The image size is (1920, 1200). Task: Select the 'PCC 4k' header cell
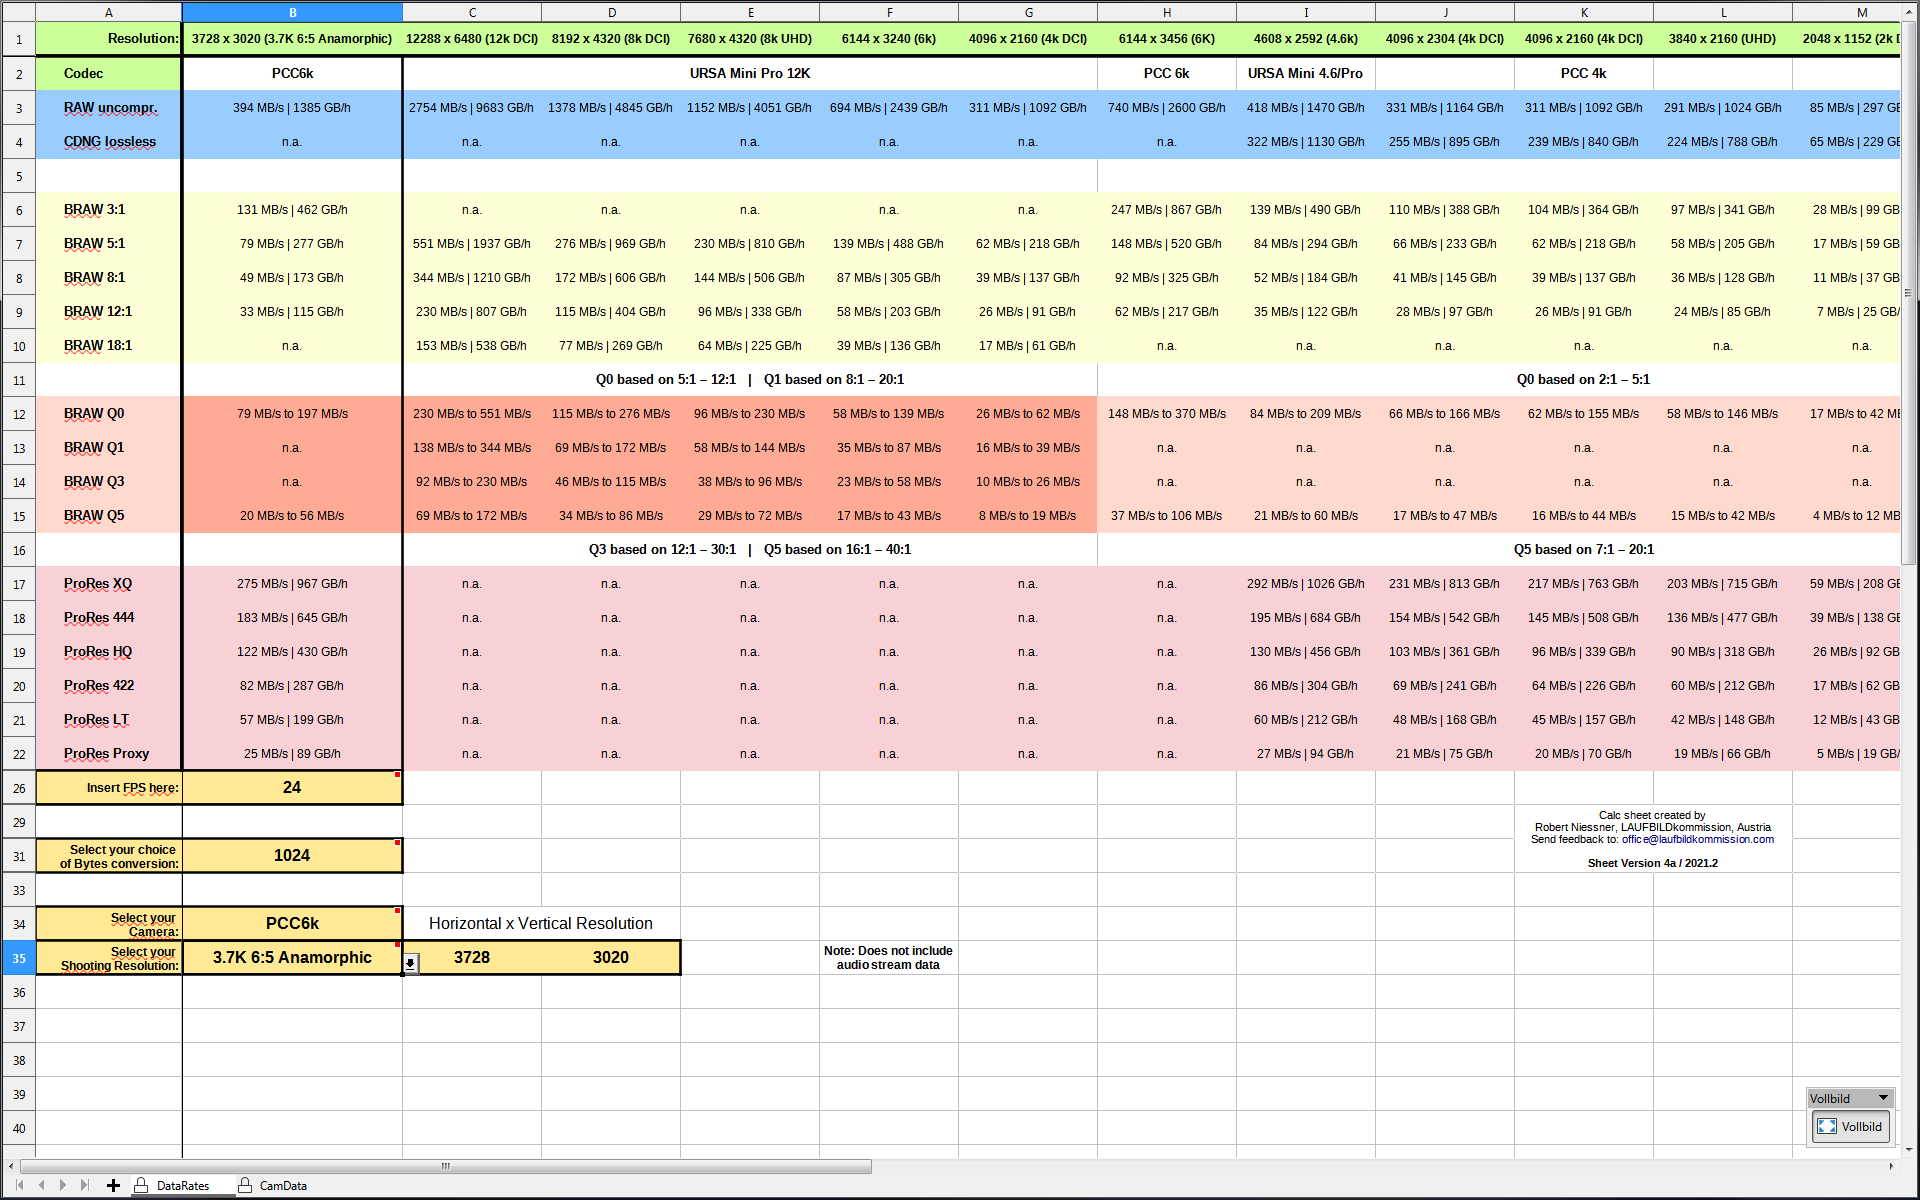coord(1584,73)
